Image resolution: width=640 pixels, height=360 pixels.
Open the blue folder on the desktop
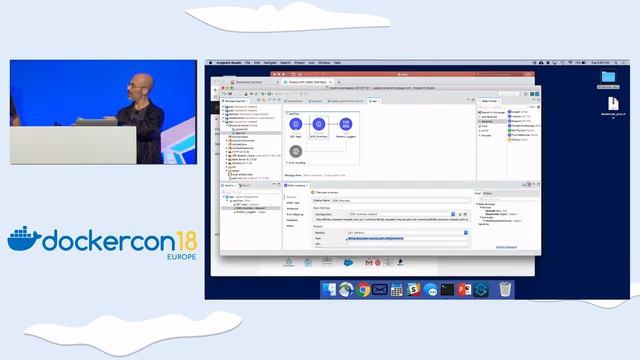pyautogui.click(x=608, y=77)
